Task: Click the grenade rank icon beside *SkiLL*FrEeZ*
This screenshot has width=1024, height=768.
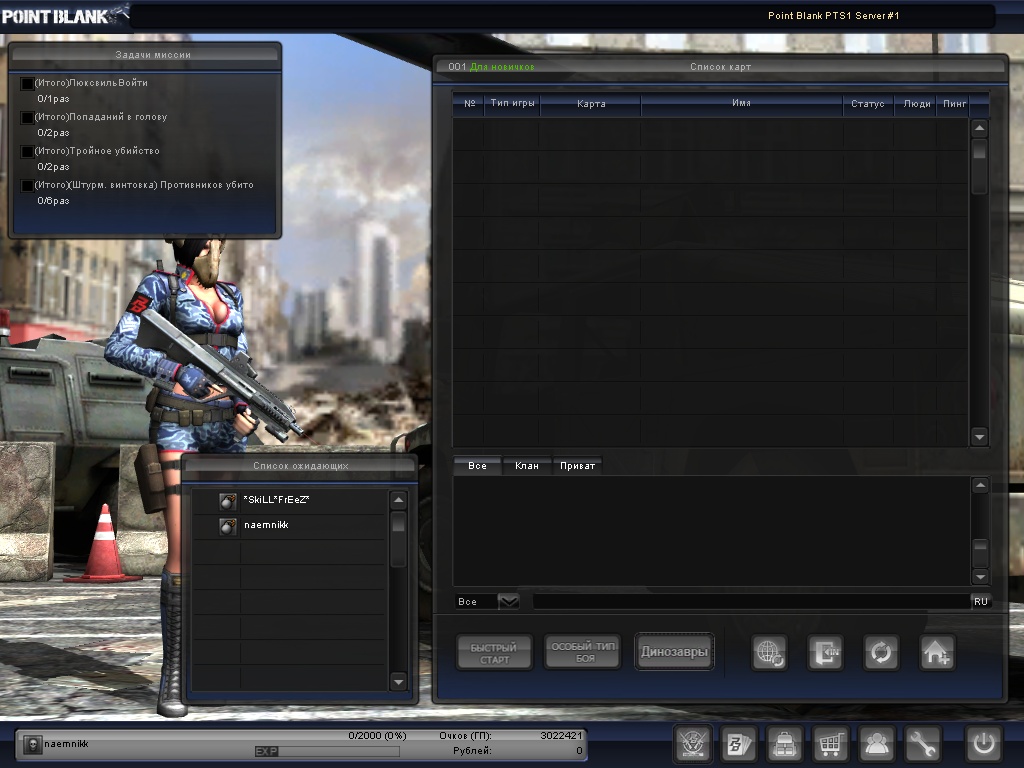Action: [227, 501]
